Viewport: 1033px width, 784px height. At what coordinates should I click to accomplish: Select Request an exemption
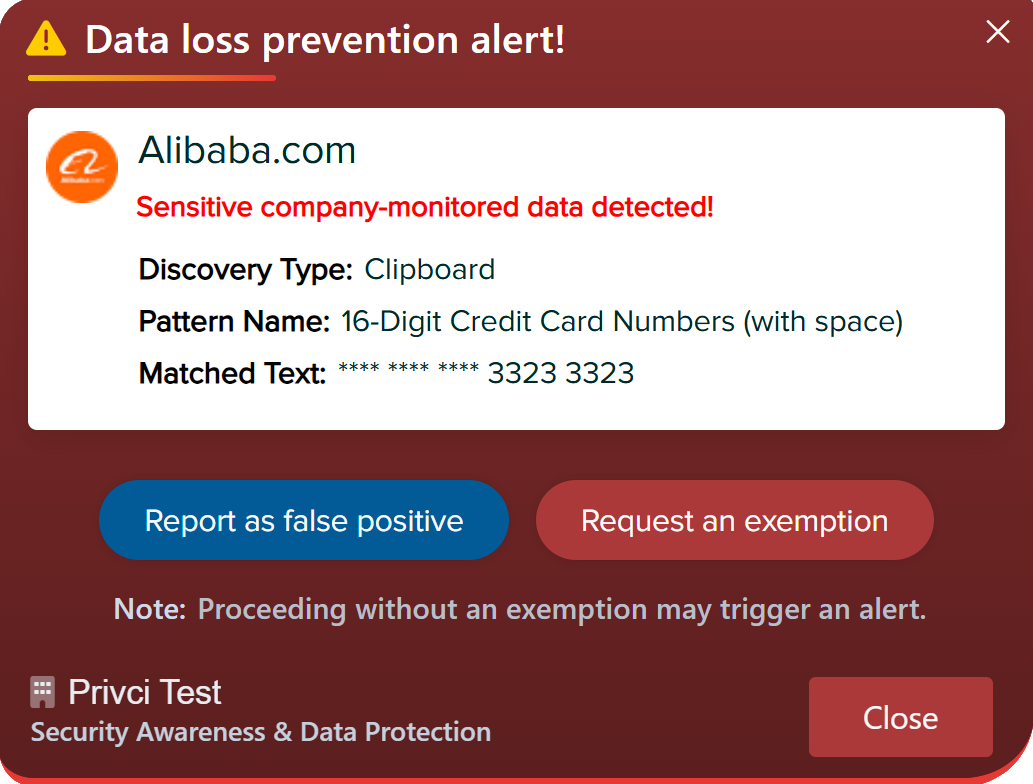pyautogui.click(x=734, y=520)
